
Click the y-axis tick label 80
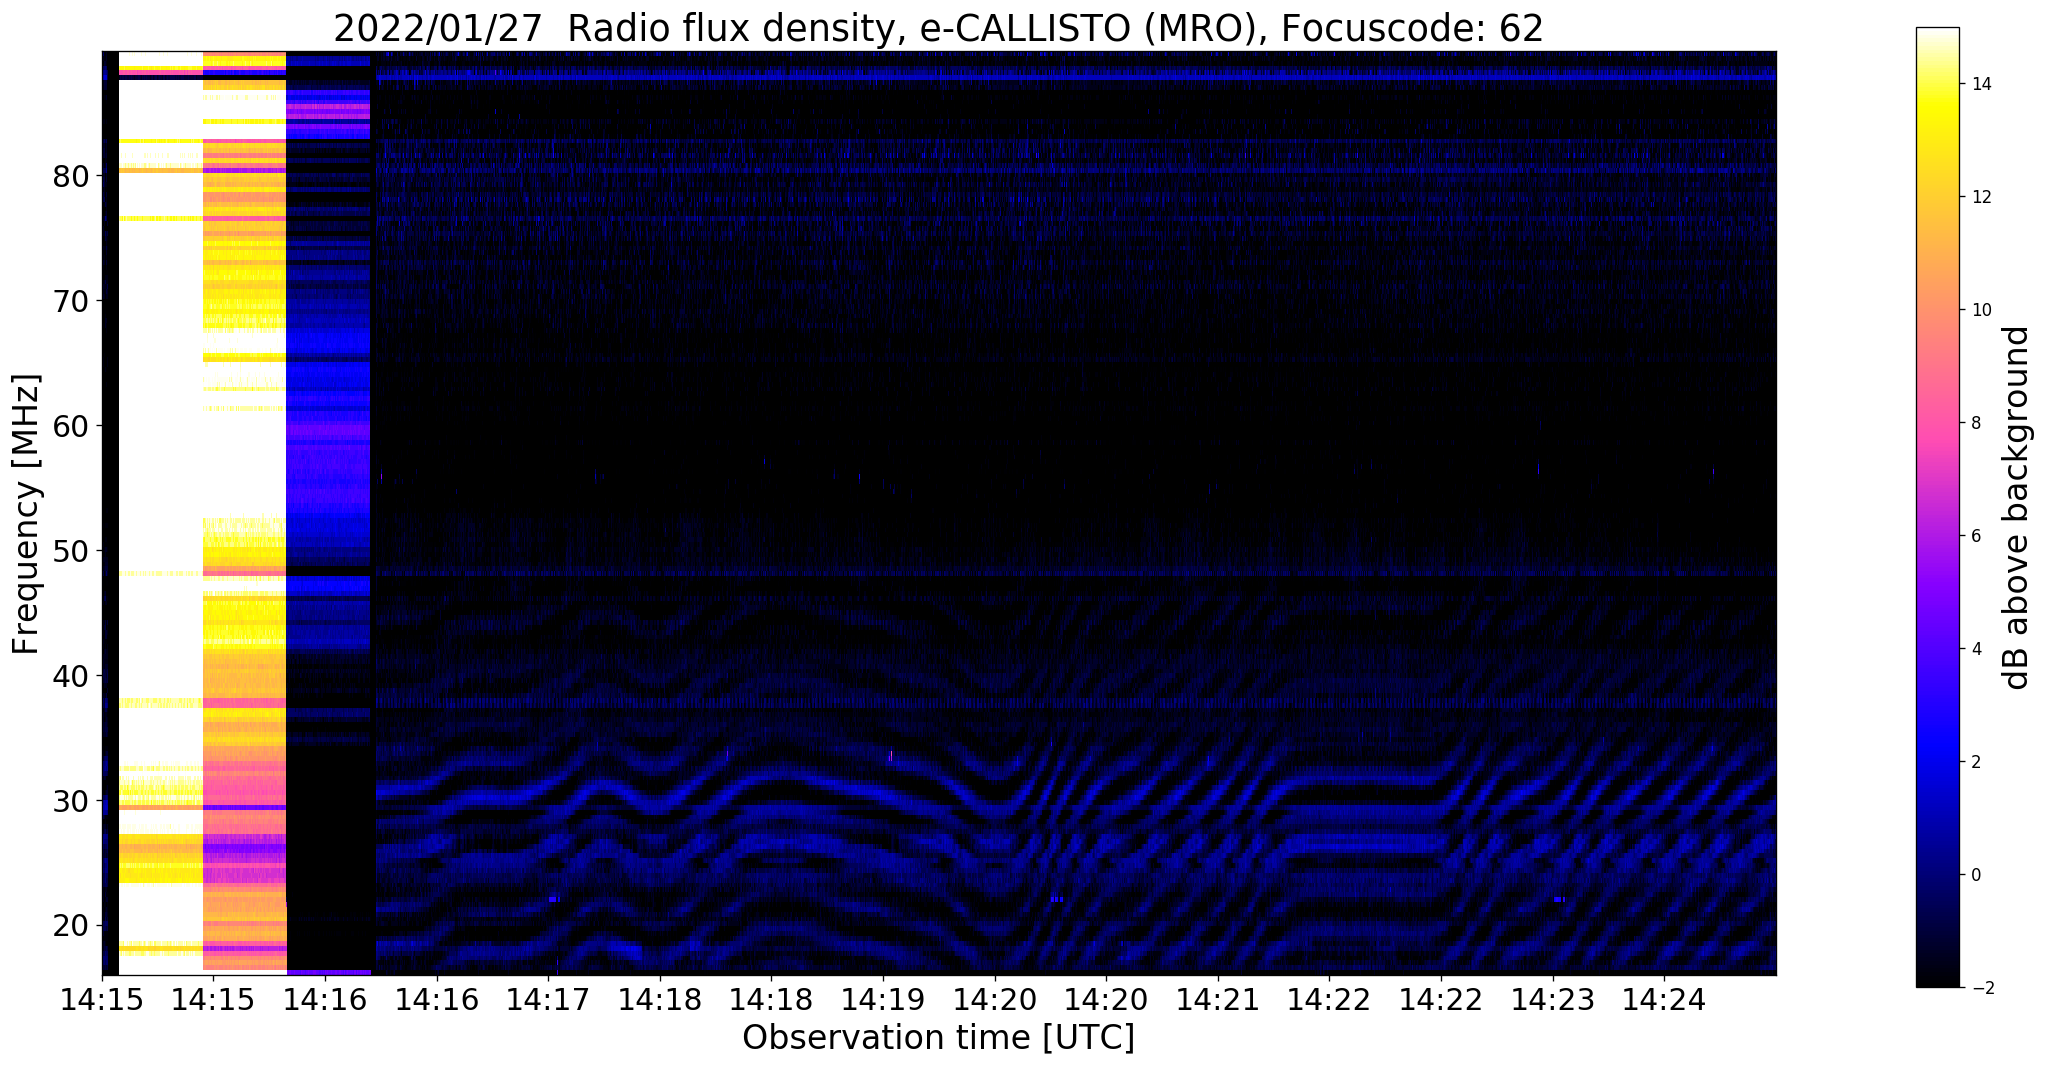71,177
